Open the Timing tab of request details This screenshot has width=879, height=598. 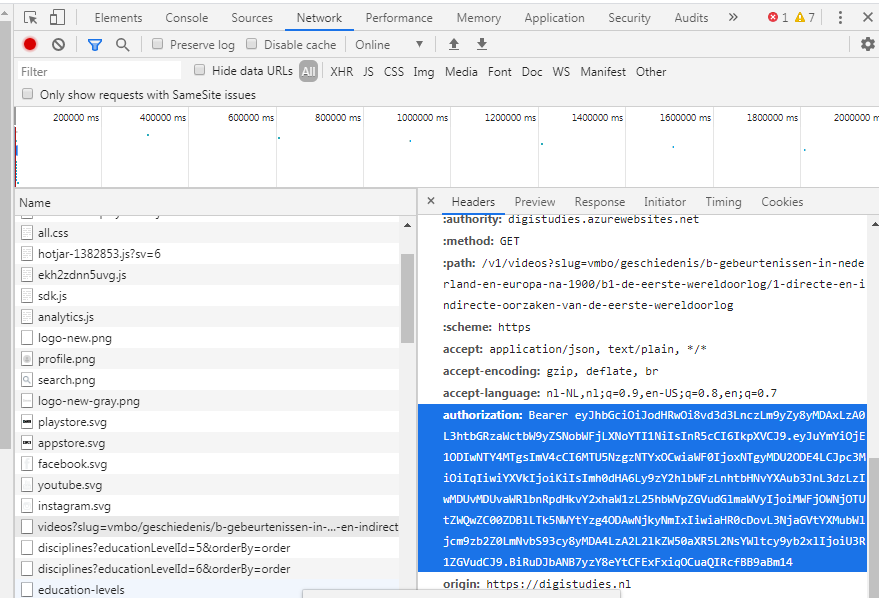[723, 202]
